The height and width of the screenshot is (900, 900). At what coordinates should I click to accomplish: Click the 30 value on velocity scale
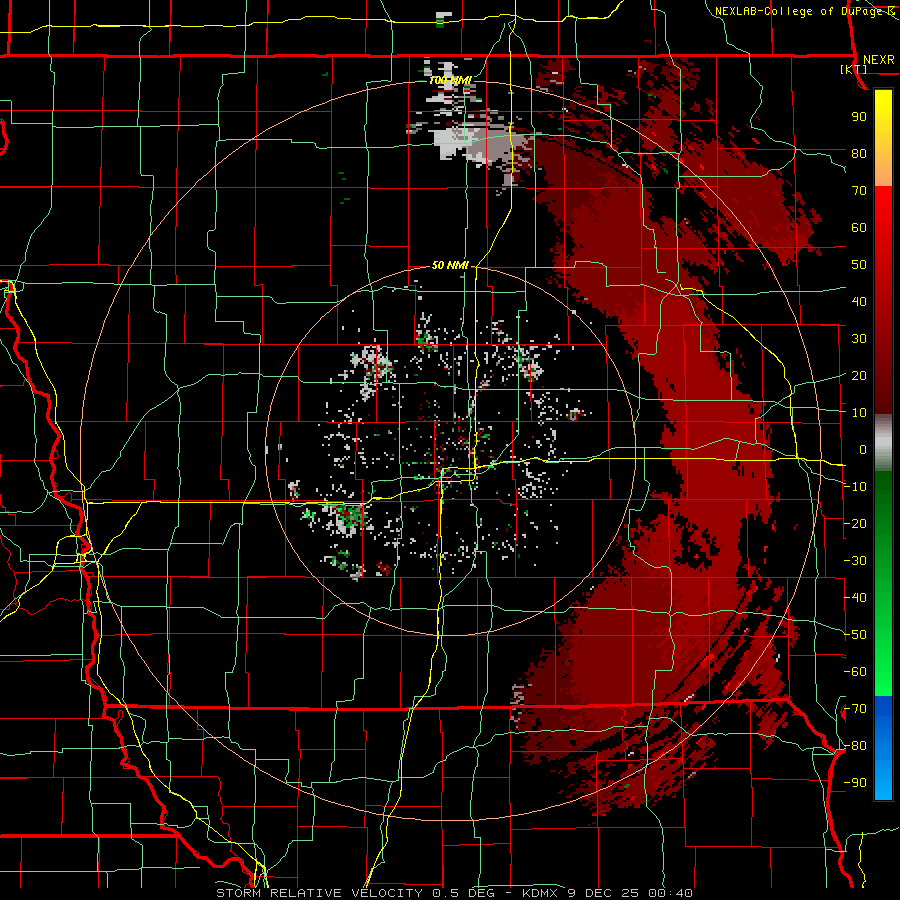859,339
